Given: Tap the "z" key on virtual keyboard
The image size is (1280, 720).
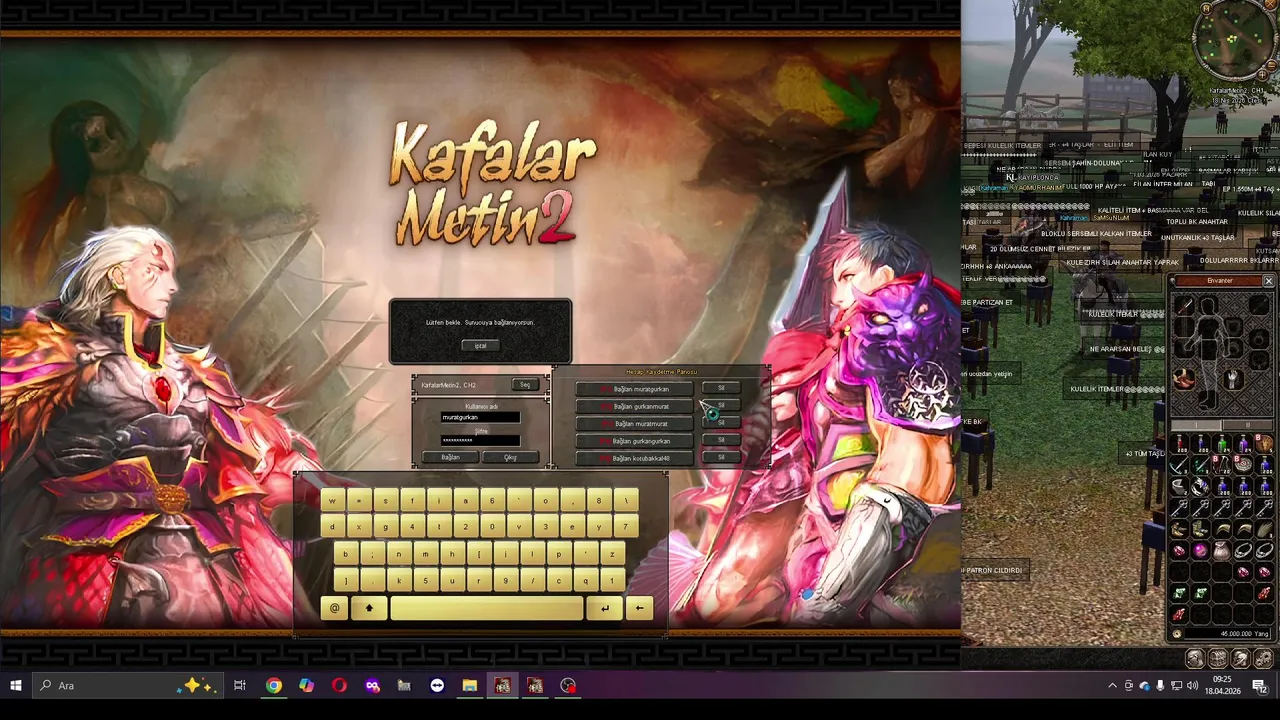Looking at the screenshot, I should click(612, 554).
